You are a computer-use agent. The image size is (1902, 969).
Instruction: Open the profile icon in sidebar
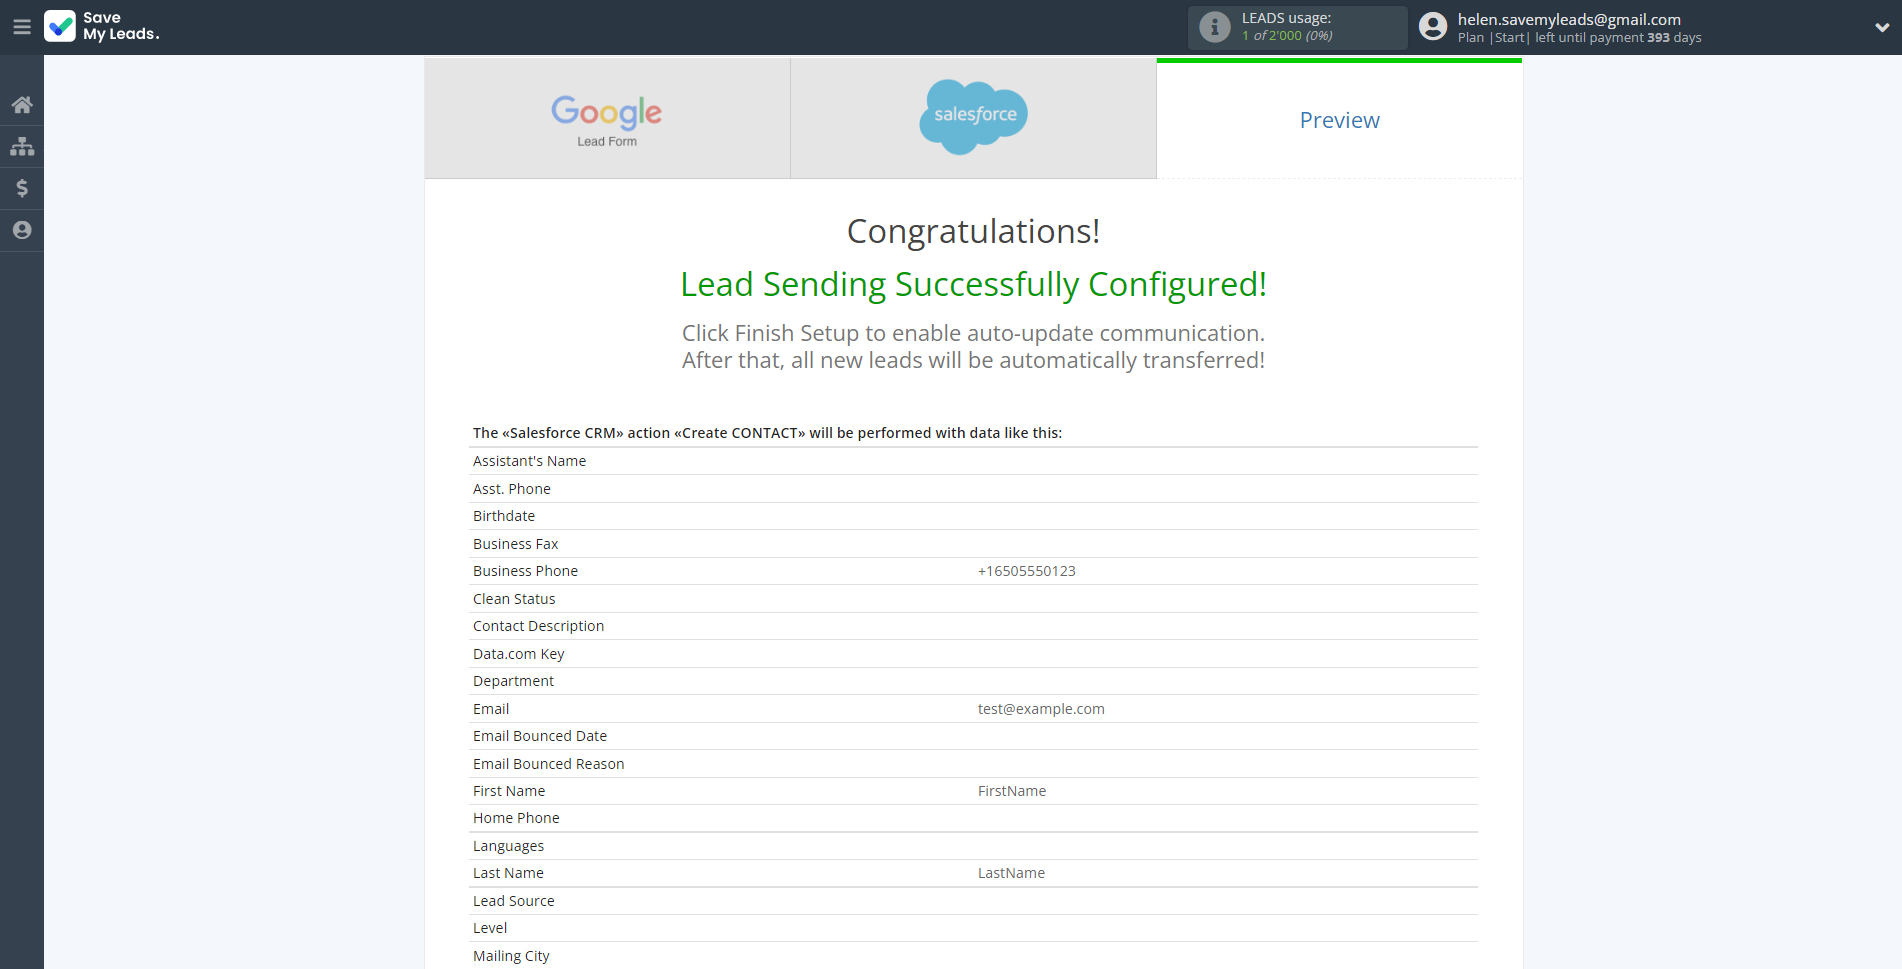[x=22, y=230]
